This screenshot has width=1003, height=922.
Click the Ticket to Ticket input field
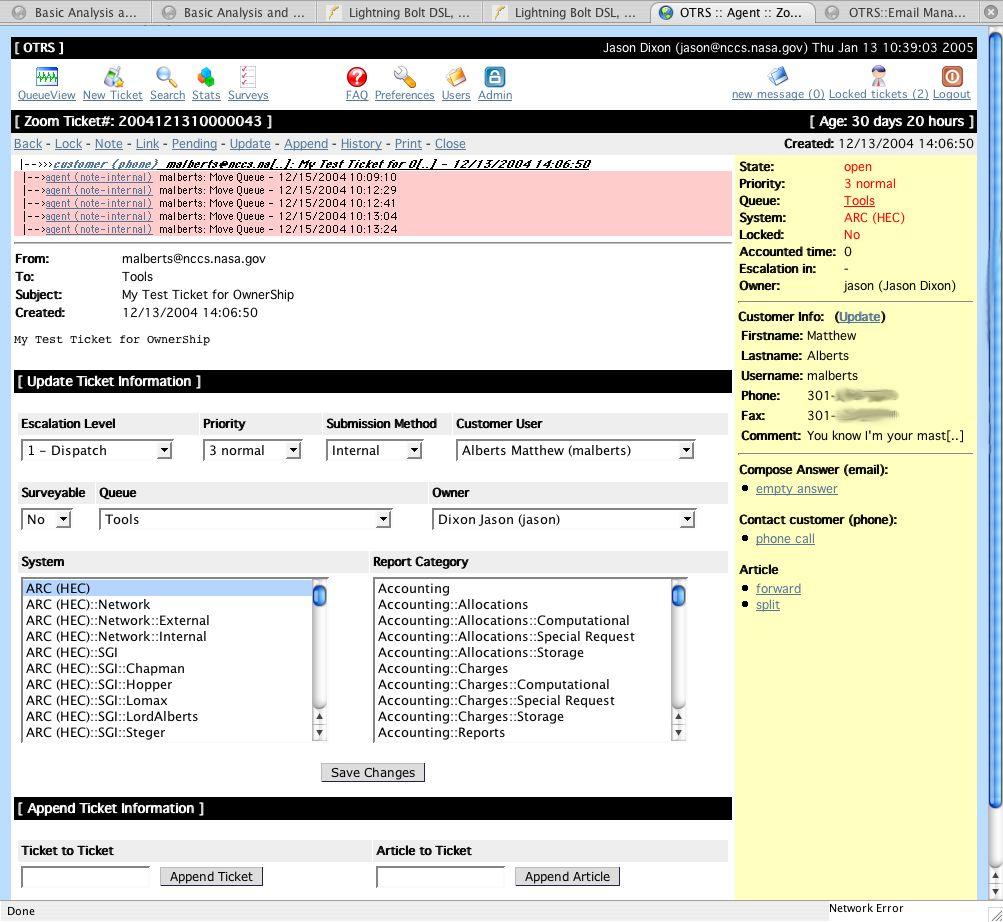86,877
